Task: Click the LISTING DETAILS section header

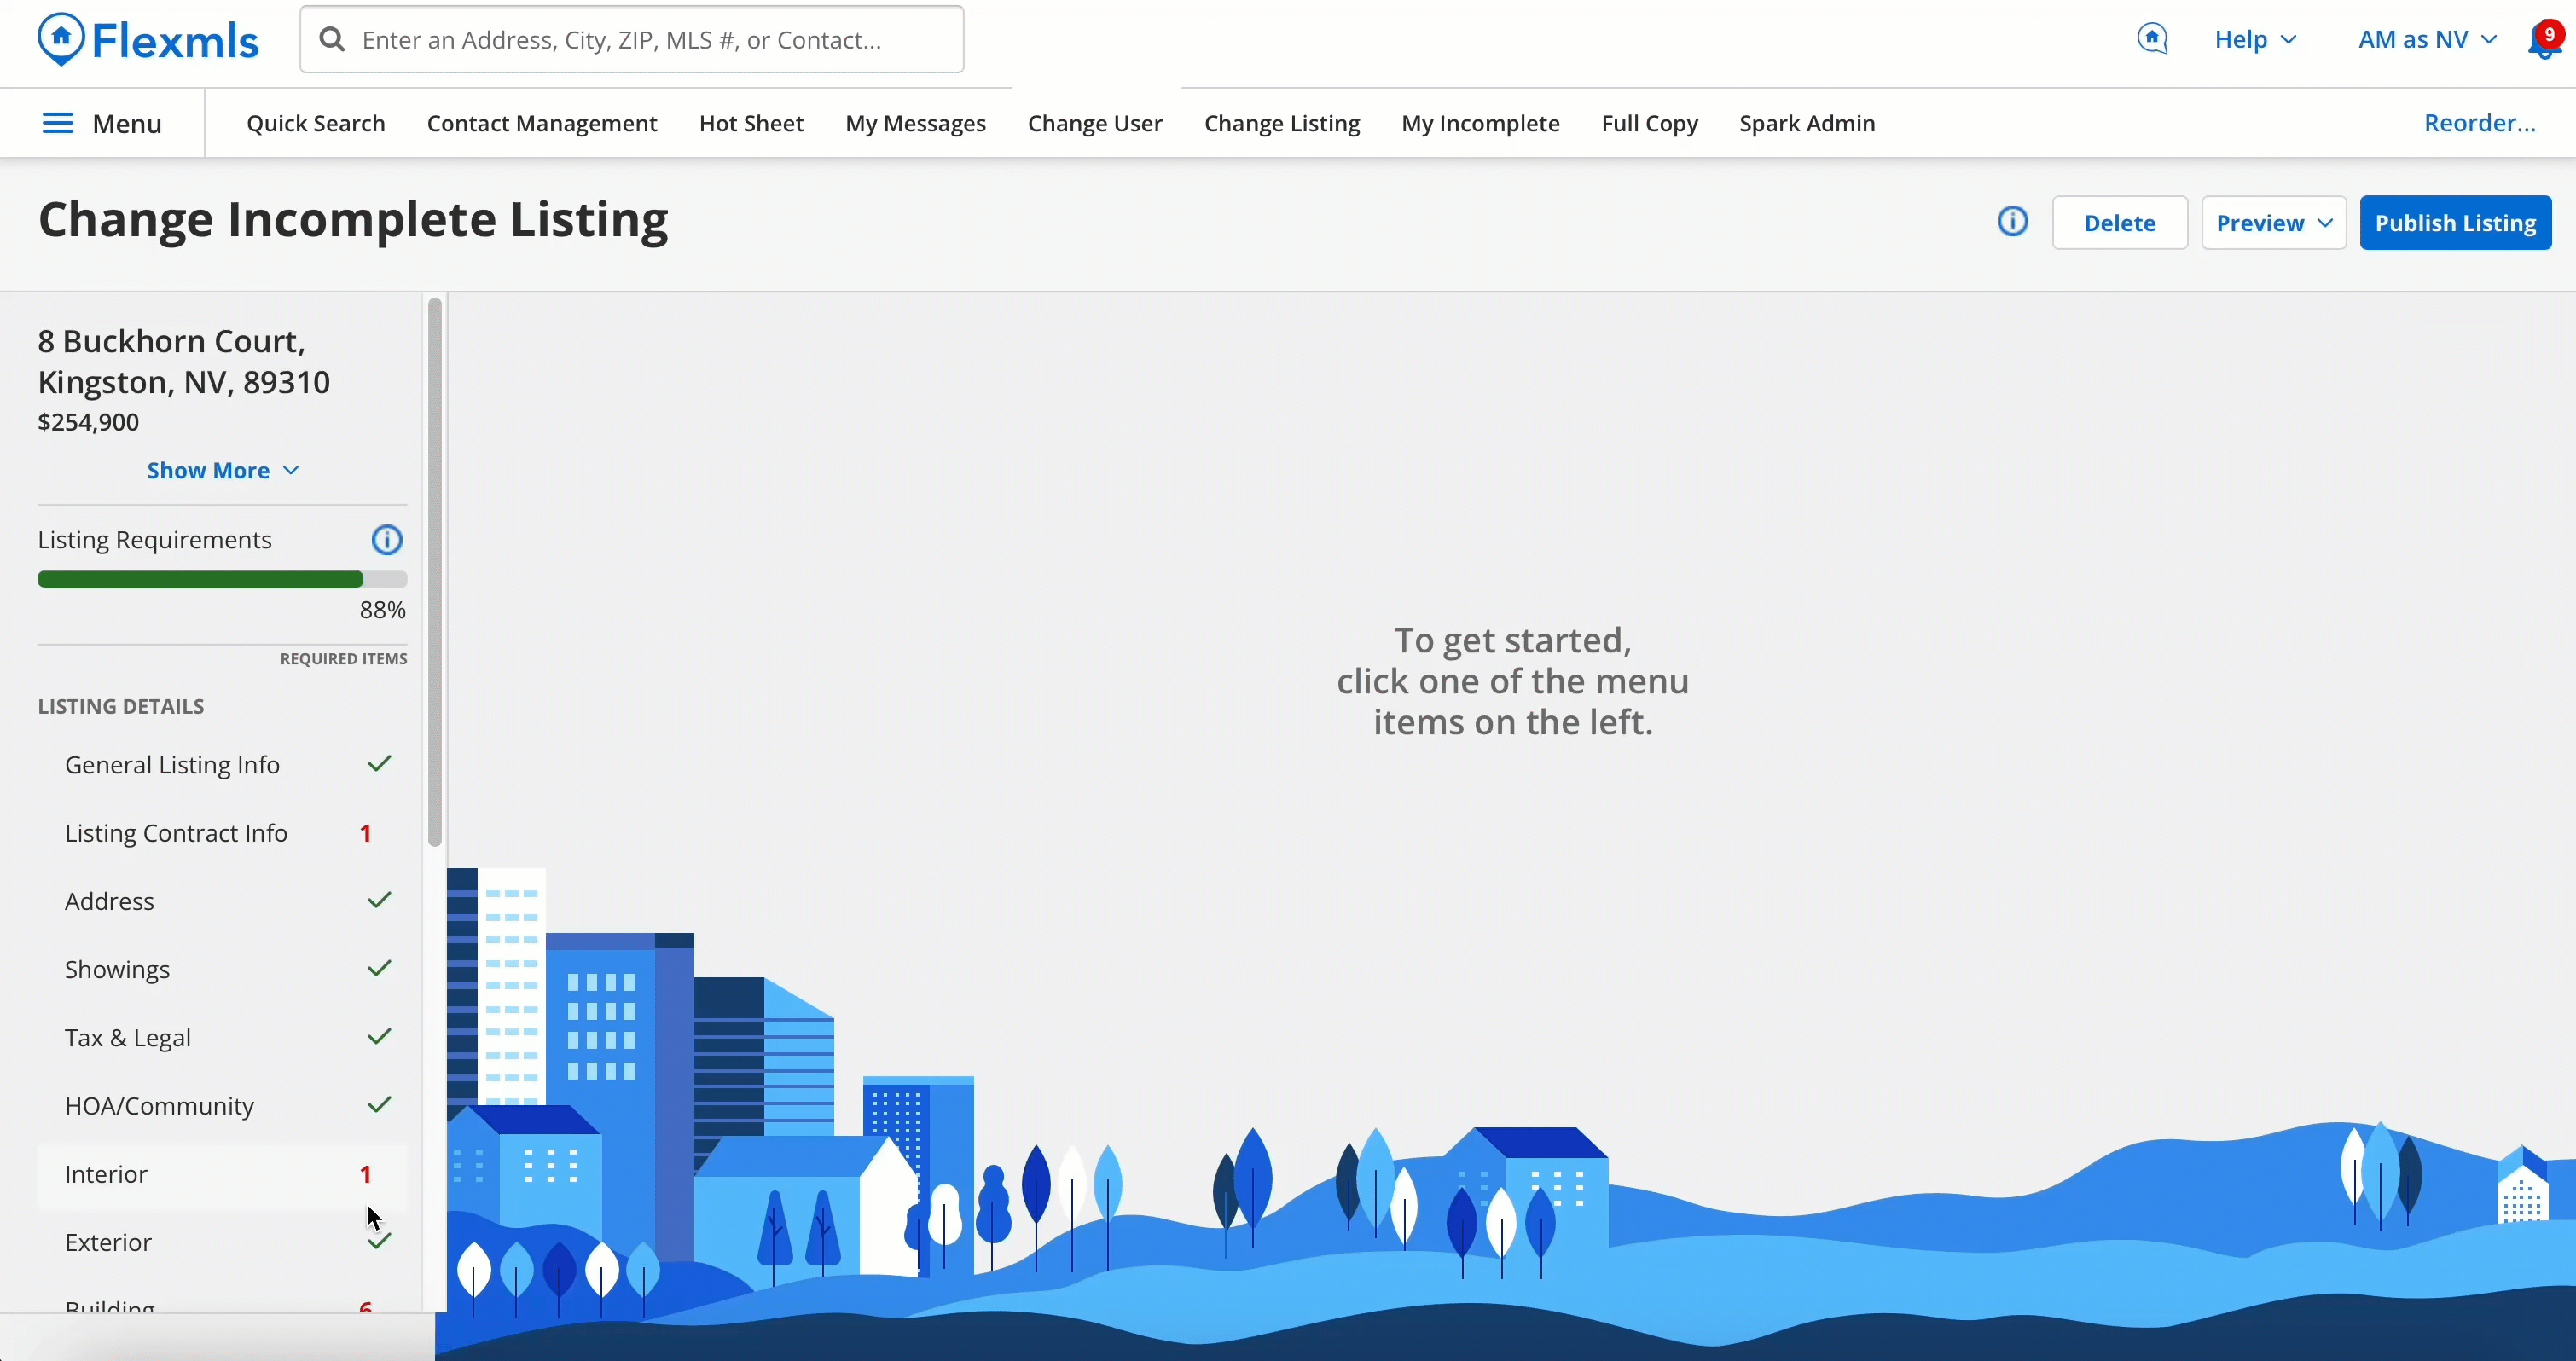Action: pos(121,706)
